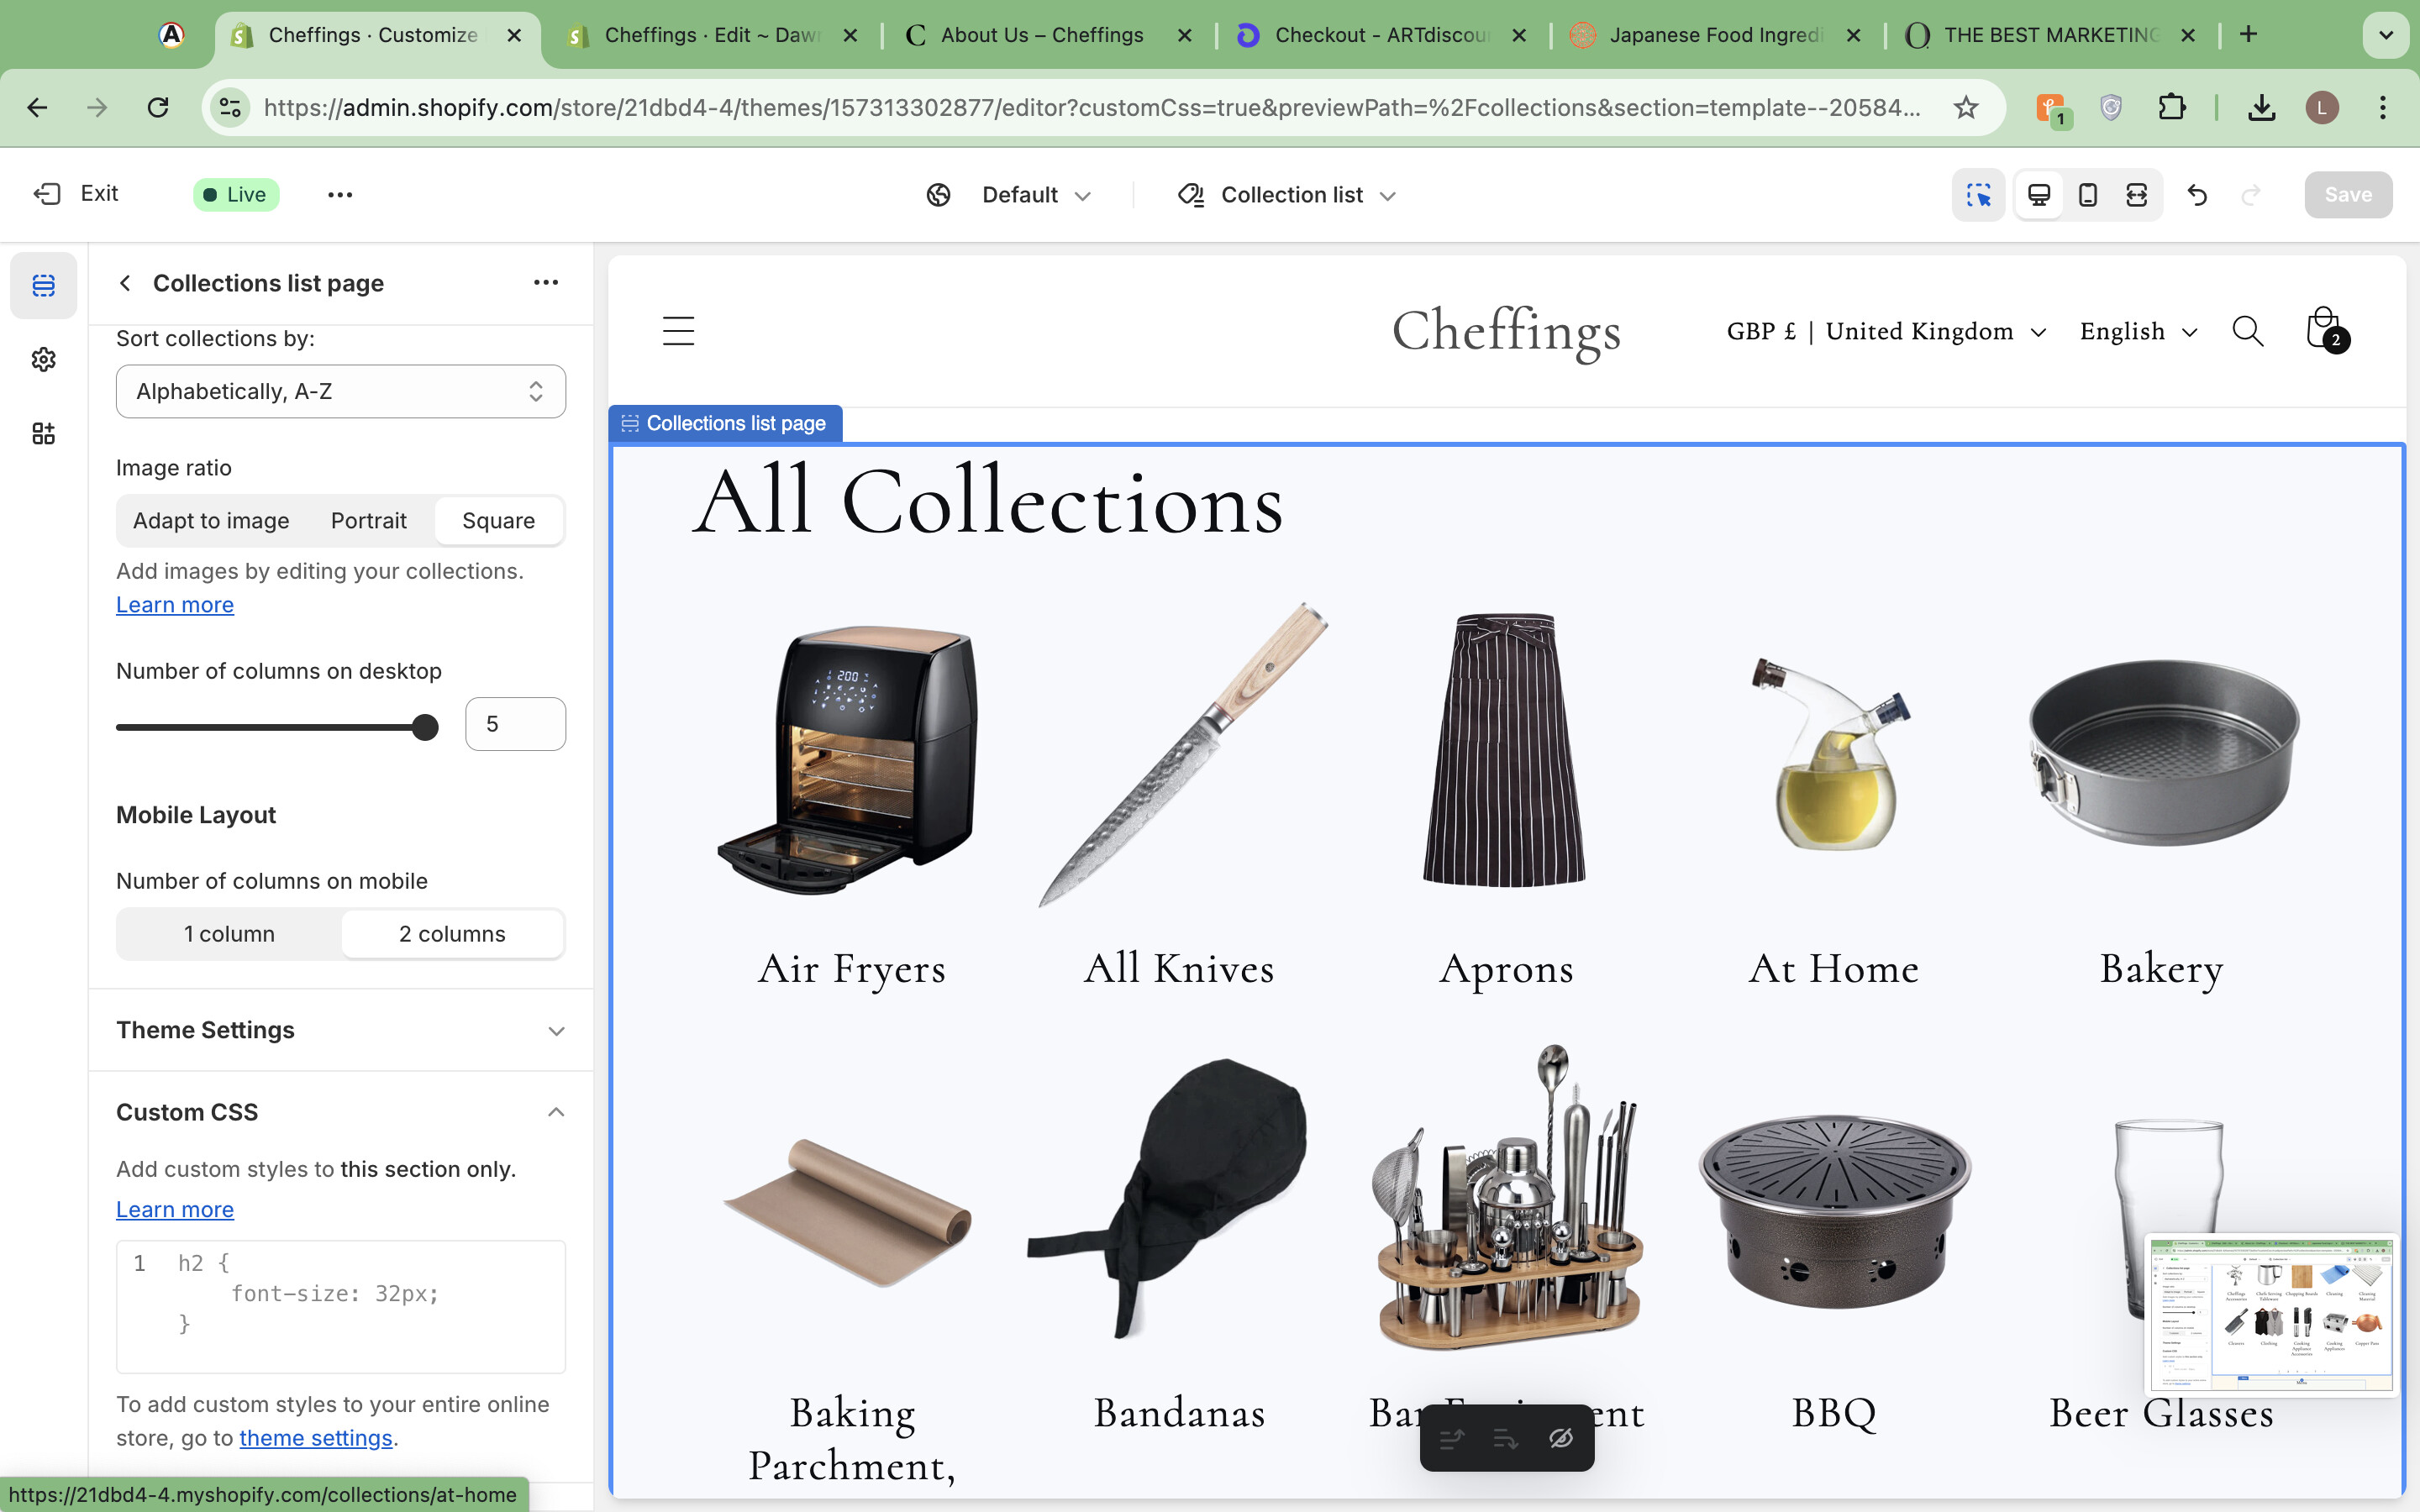Choose Adapt to image ratio option
This screenshot has height=1512, width=2420.
point(211,521)
